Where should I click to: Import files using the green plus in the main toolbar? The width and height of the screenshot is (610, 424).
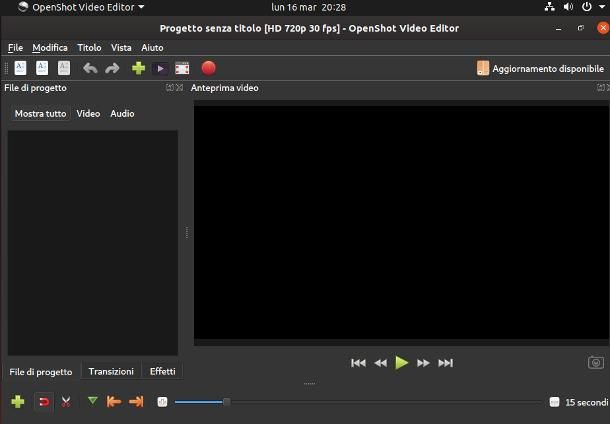point(138,68)
